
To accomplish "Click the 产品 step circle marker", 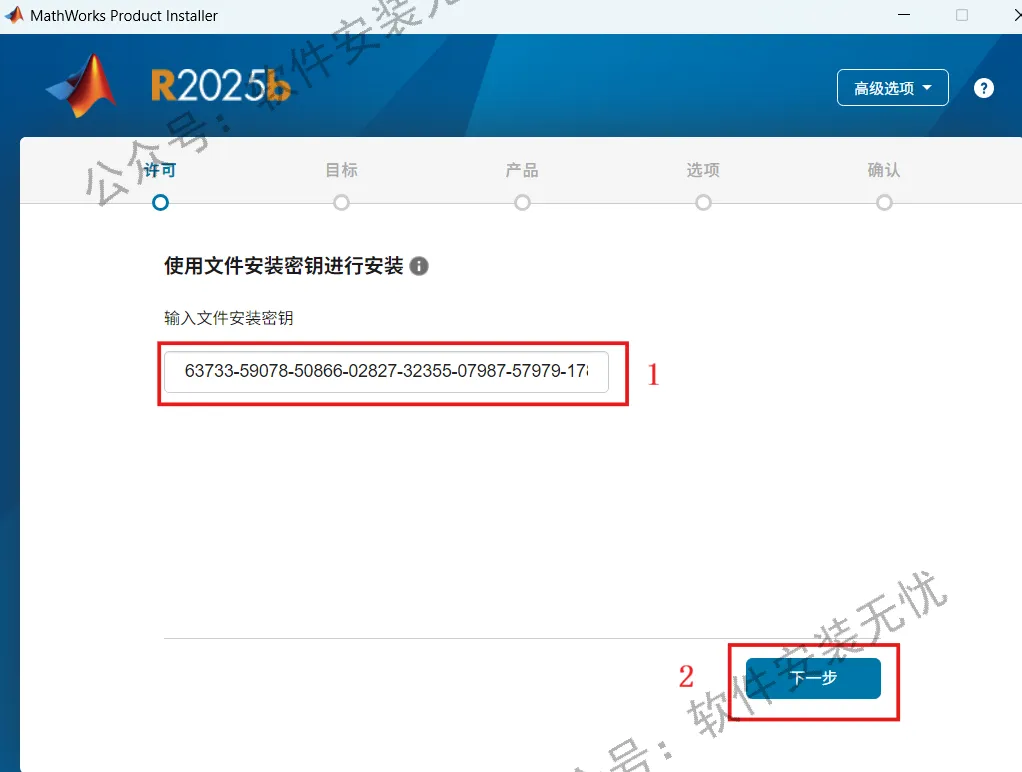I will 522,203.
